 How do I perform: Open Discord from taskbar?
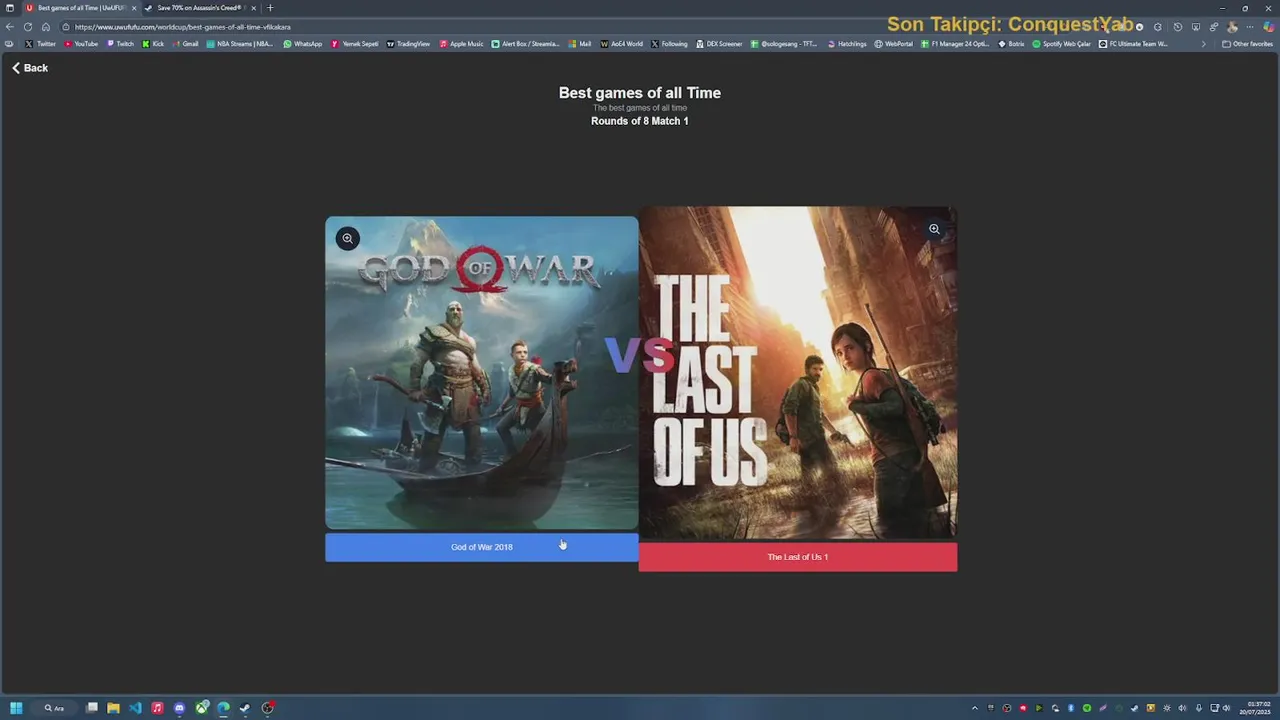(x=179, y=708)
